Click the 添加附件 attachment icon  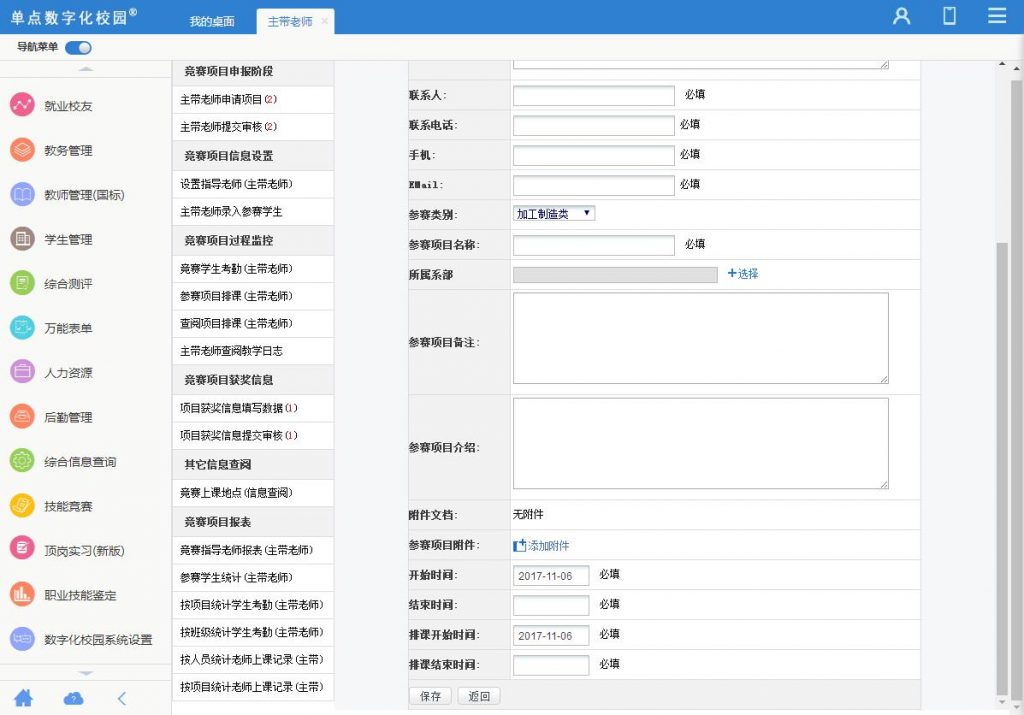[x=519, y=546]
